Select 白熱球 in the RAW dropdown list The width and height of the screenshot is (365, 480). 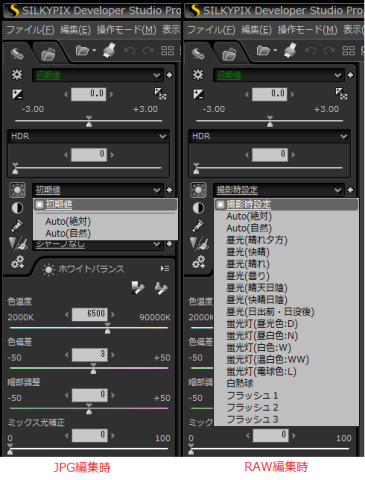tap(286, 383)
